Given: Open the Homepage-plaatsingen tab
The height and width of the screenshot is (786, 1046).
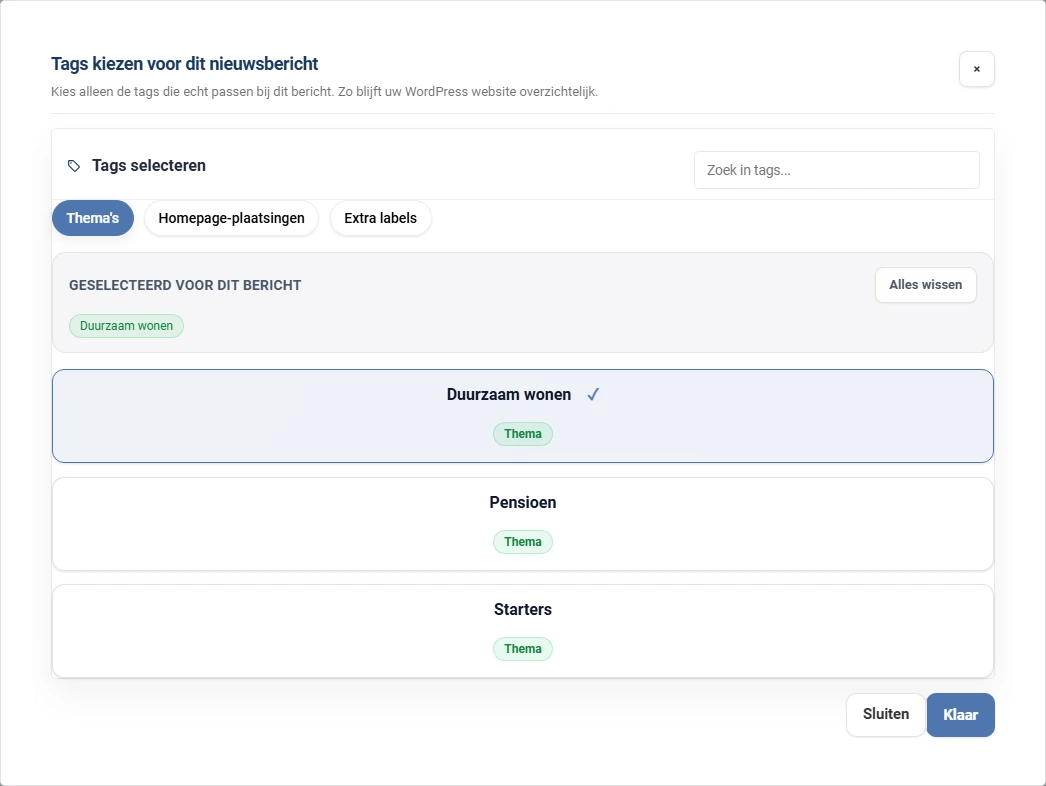Looking at the screenshot, I should pyautogui.click(x=231, y=218).
